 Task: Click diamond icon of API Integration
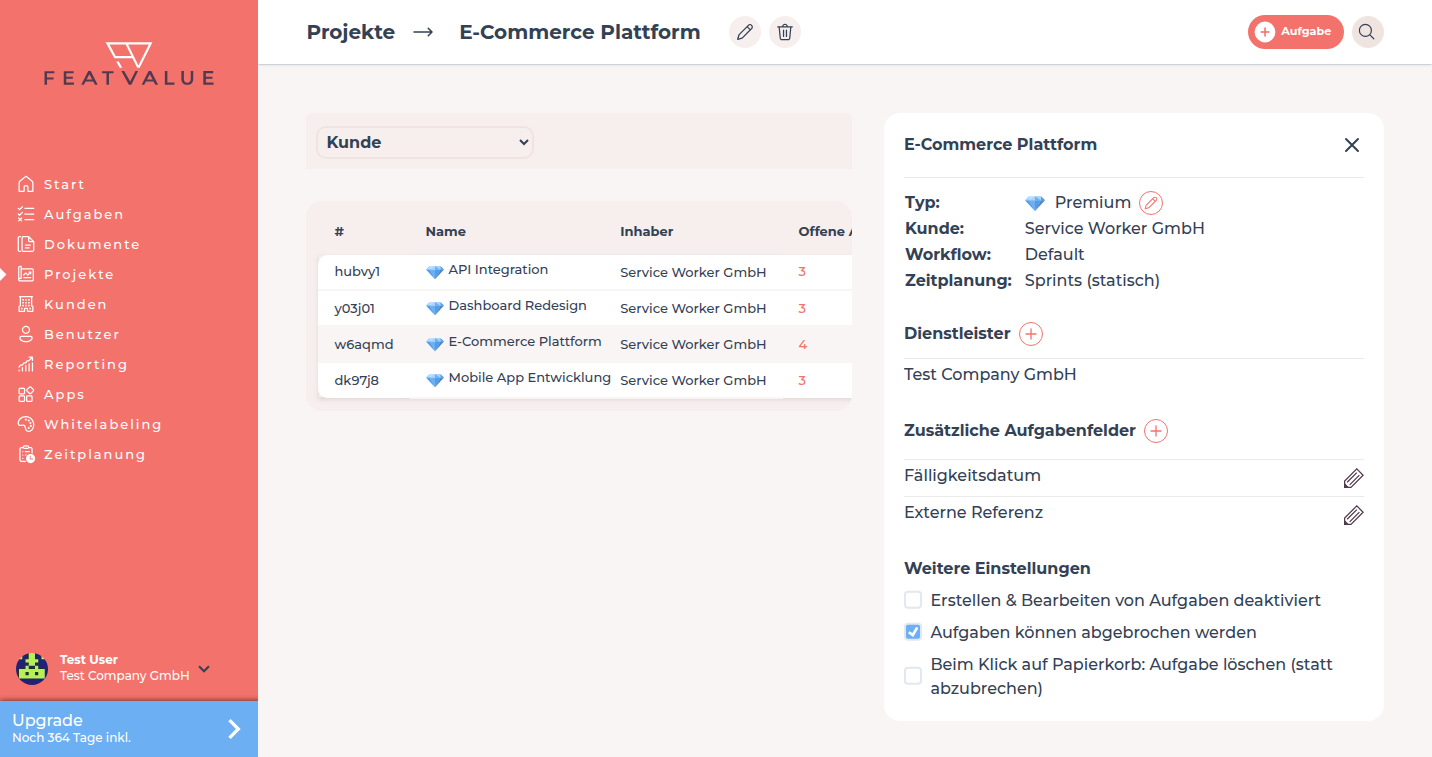pos(434,271)
